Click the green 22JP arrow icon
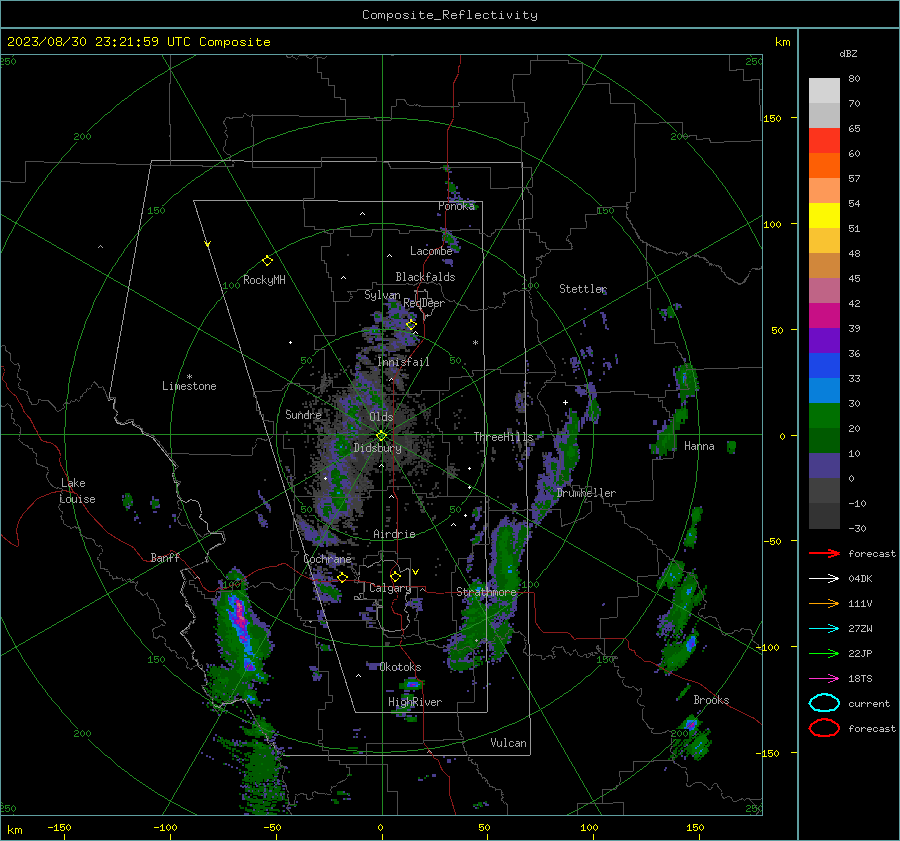 [824, 653]
